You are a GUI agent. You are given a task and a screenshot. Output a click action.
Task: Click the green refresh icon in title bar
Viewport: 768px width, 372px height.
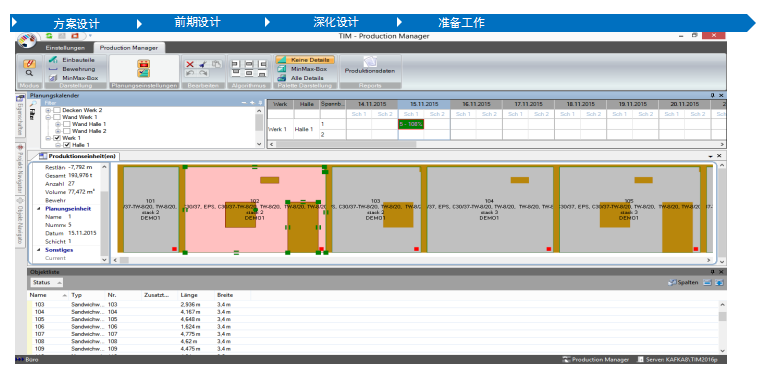[x=49, y=36]
